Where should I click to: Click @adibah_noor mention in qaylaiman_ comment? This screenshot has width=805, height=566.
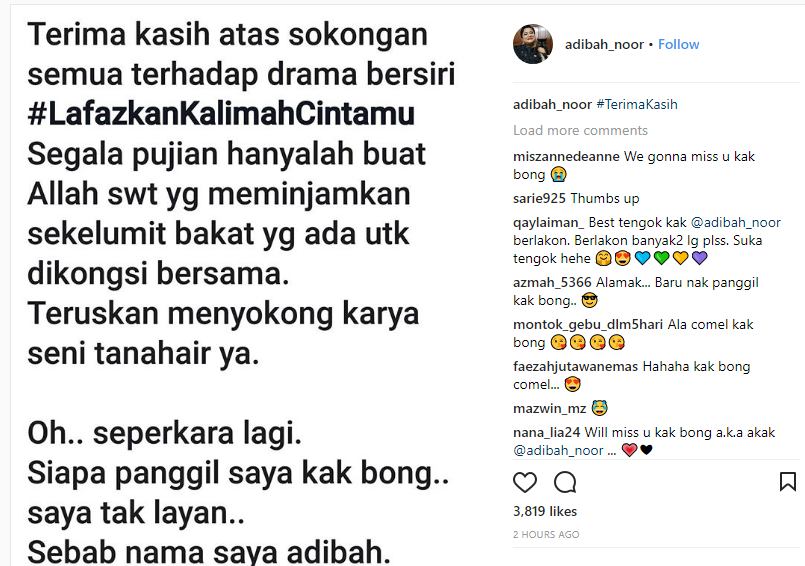click(735, 223)
